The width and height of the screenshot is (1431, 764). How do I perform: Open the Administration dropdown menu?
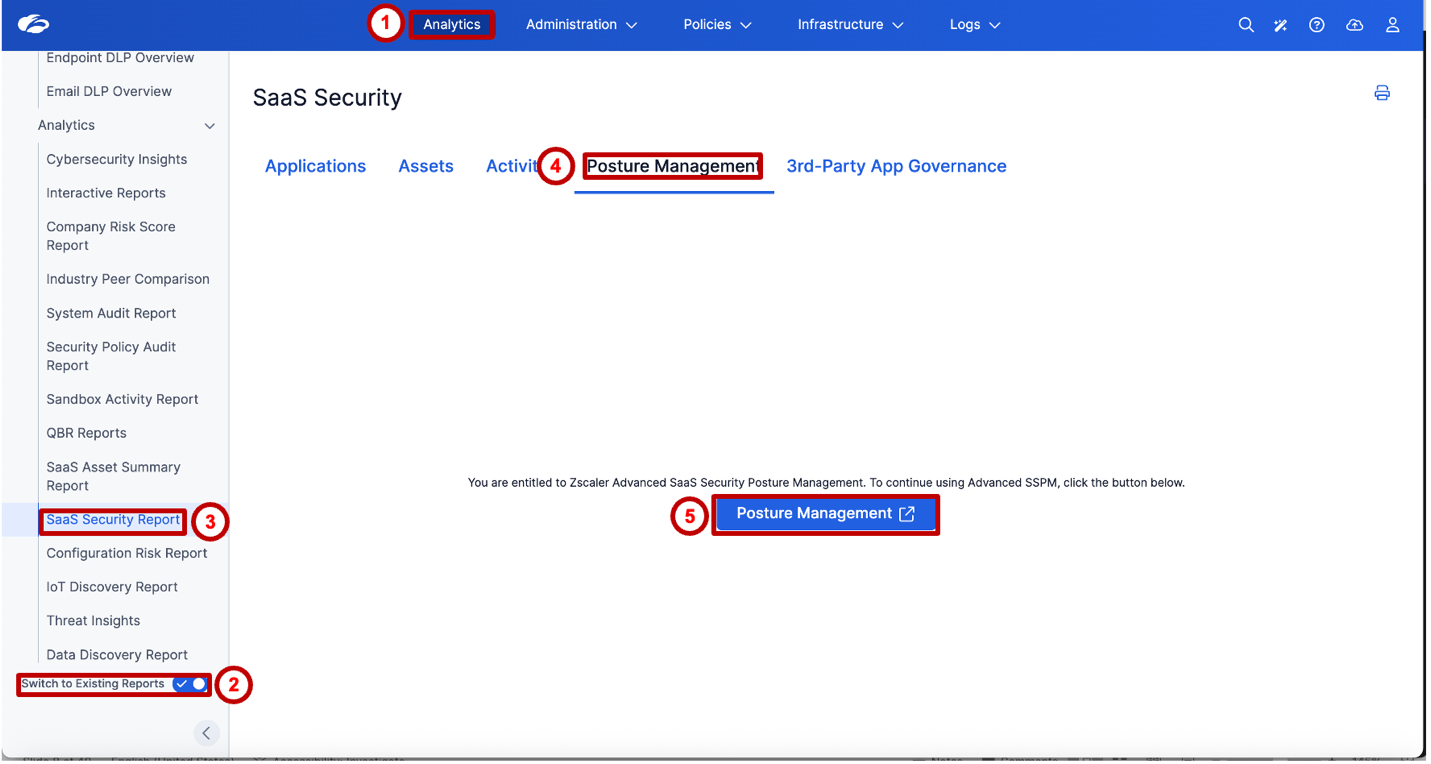point(581,25)
